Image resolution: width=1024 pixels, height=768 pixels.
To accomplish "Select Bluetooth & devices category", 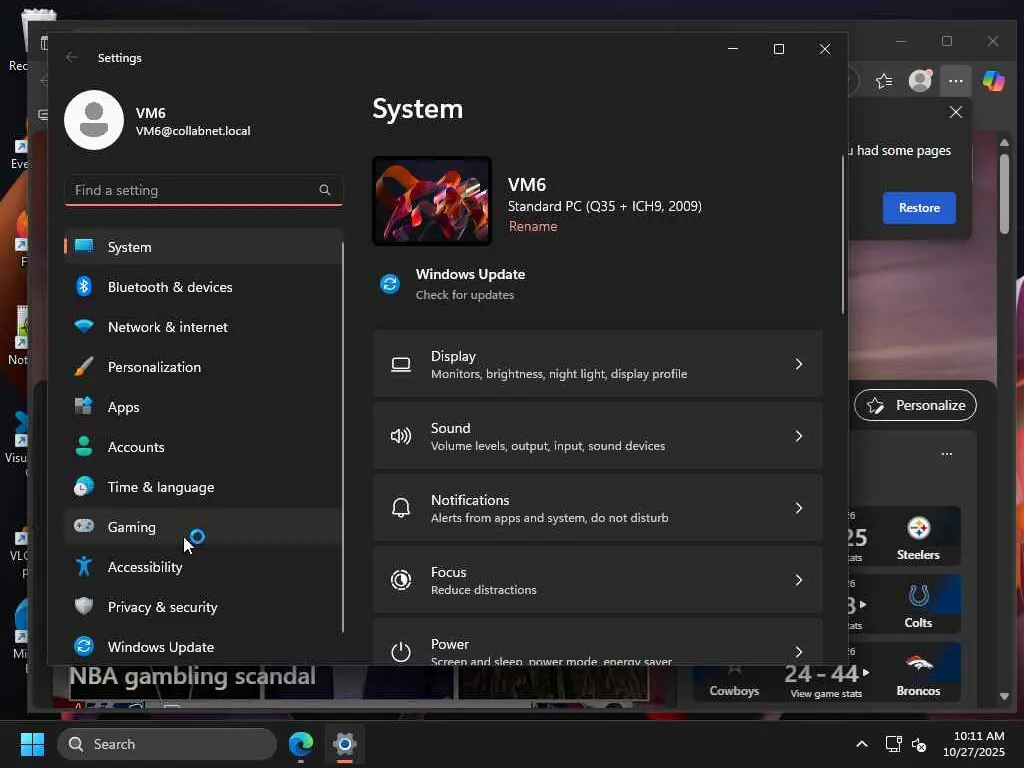I will (x=203, y=287).
